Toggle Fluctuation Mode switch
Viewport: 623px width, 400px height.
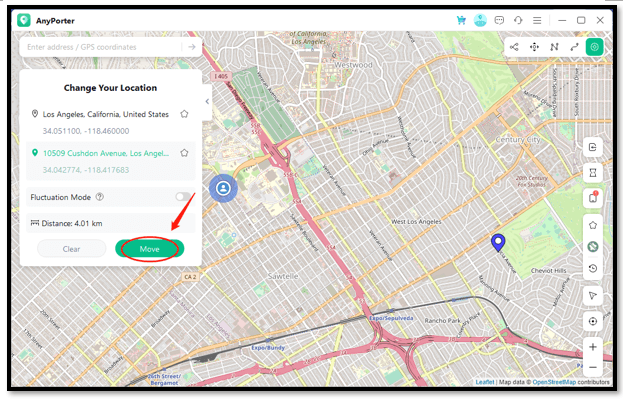[183, 197]
